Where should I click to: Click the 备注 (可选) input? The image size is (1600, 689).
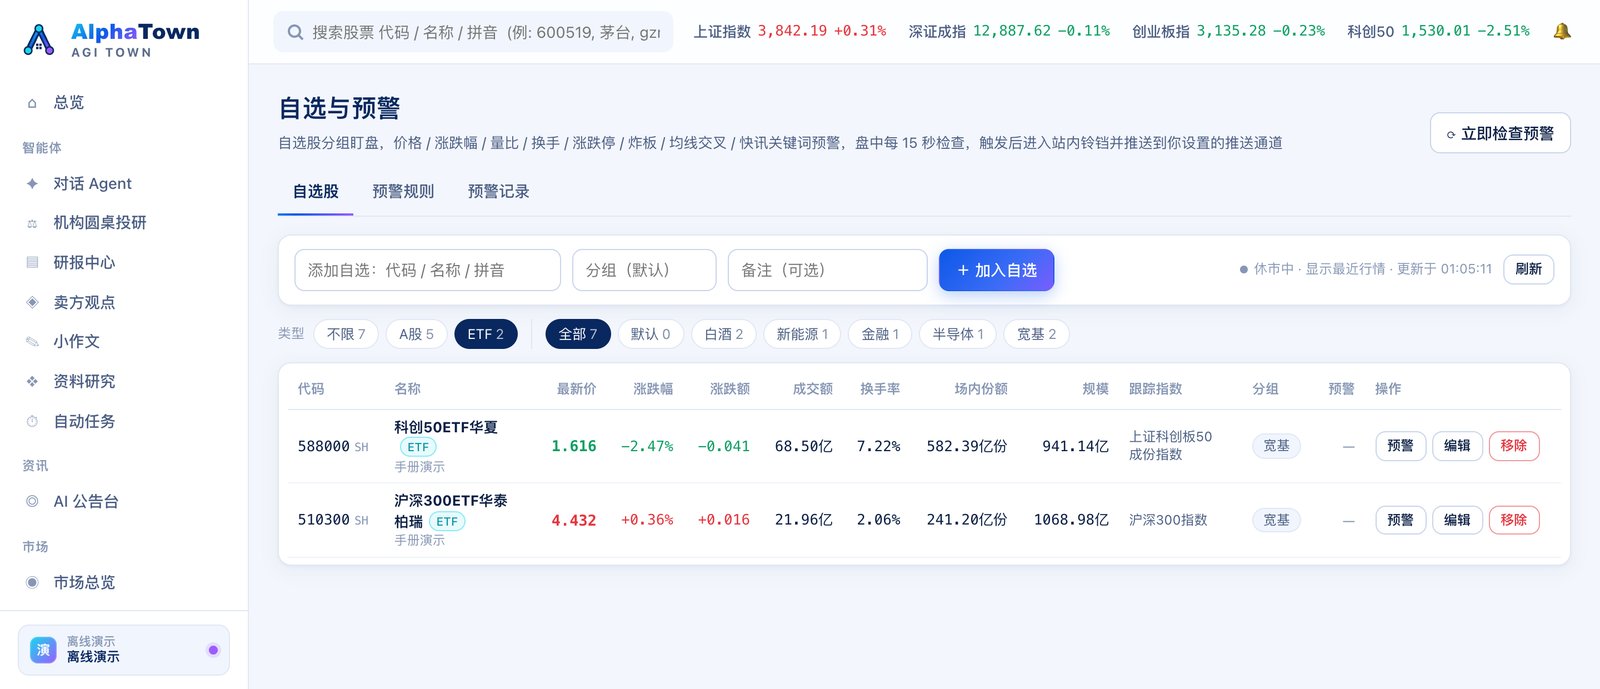pyautogui.click(x=827, y=270)
